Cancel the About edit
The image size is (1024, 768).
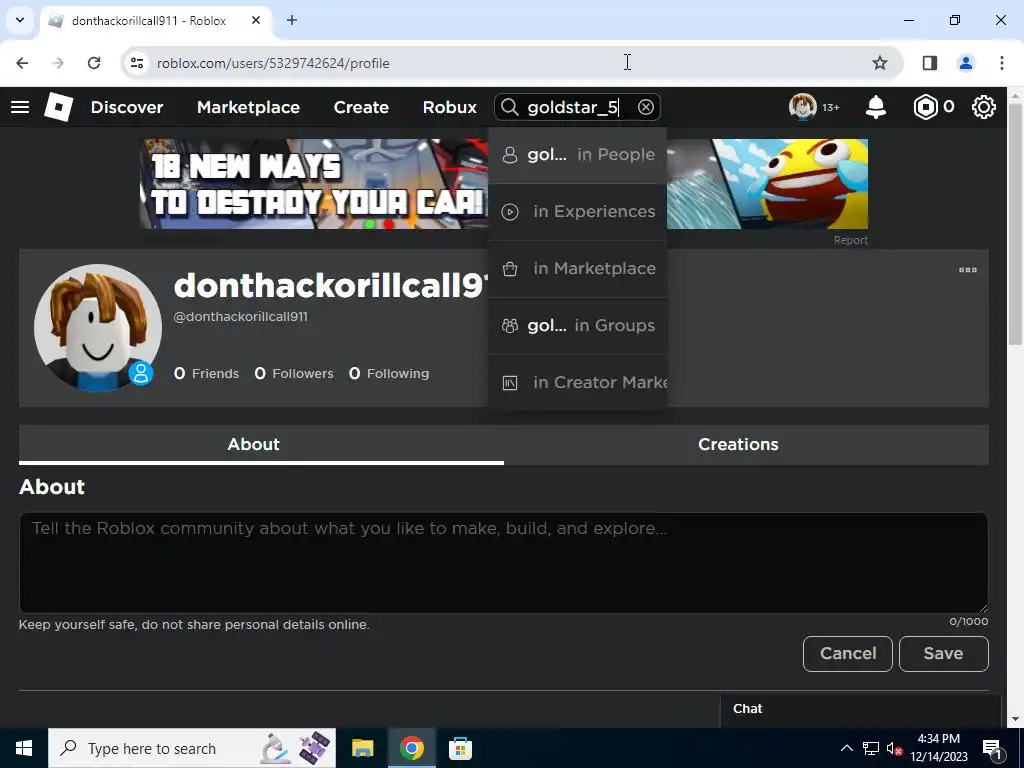click(848, 654)
